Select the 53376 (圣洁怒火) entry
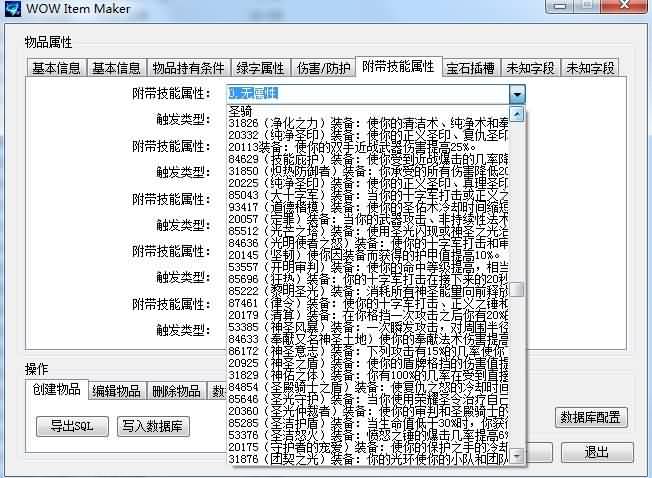Image resolution: width=652 pixels, height=478 pixels. click(368, 435)
